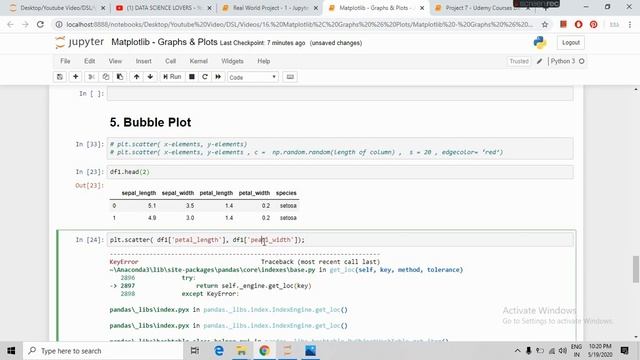
Task: Open File Explorer from the taskbar
Action: pos(241,351)
